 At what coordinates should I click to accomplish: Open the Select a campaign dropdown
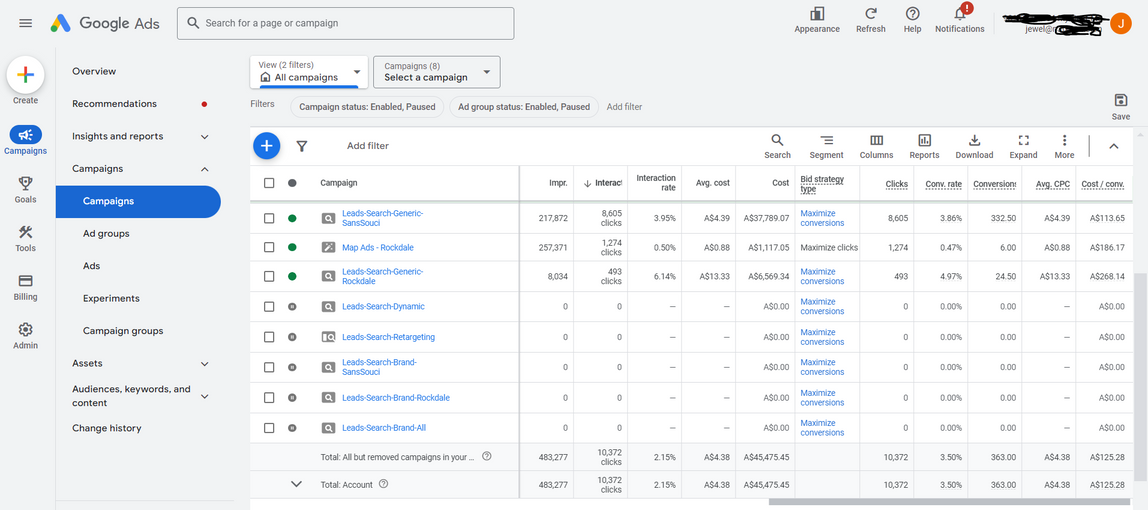coord(436,72)
